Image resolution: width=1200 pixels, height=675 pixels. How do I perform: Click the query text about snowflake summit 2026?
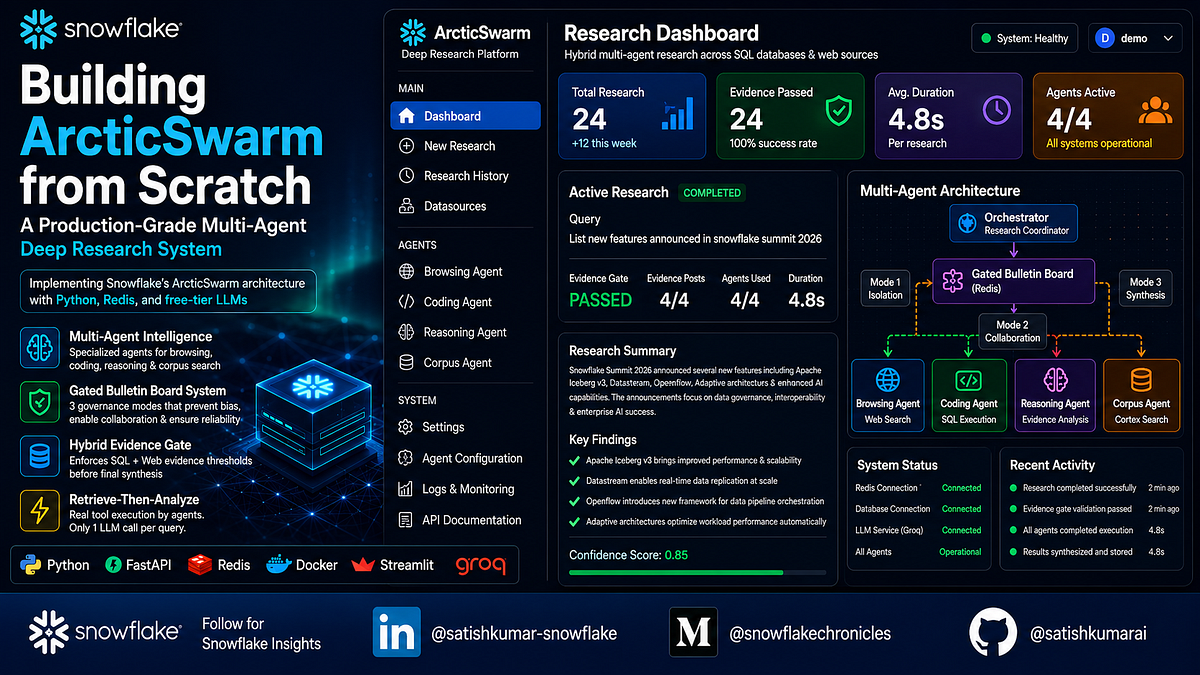[693, 240]
